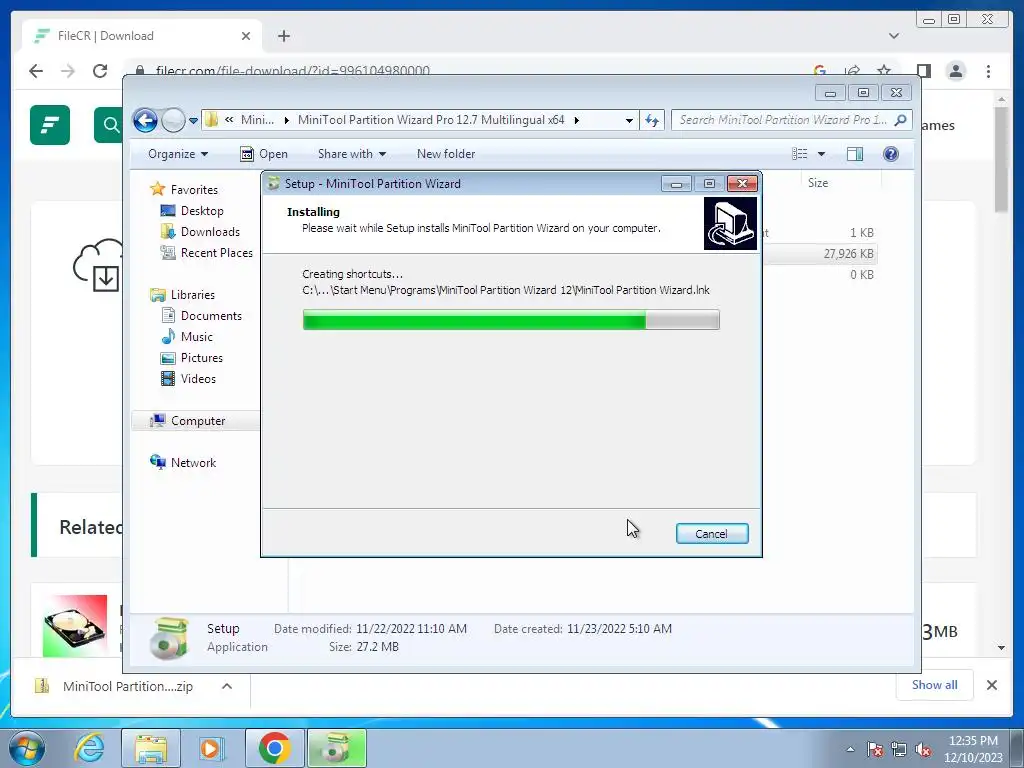Viewport: 1024px width, 768px height.
Task: Open the view options dropdown arrow
Action: [822, 154]
